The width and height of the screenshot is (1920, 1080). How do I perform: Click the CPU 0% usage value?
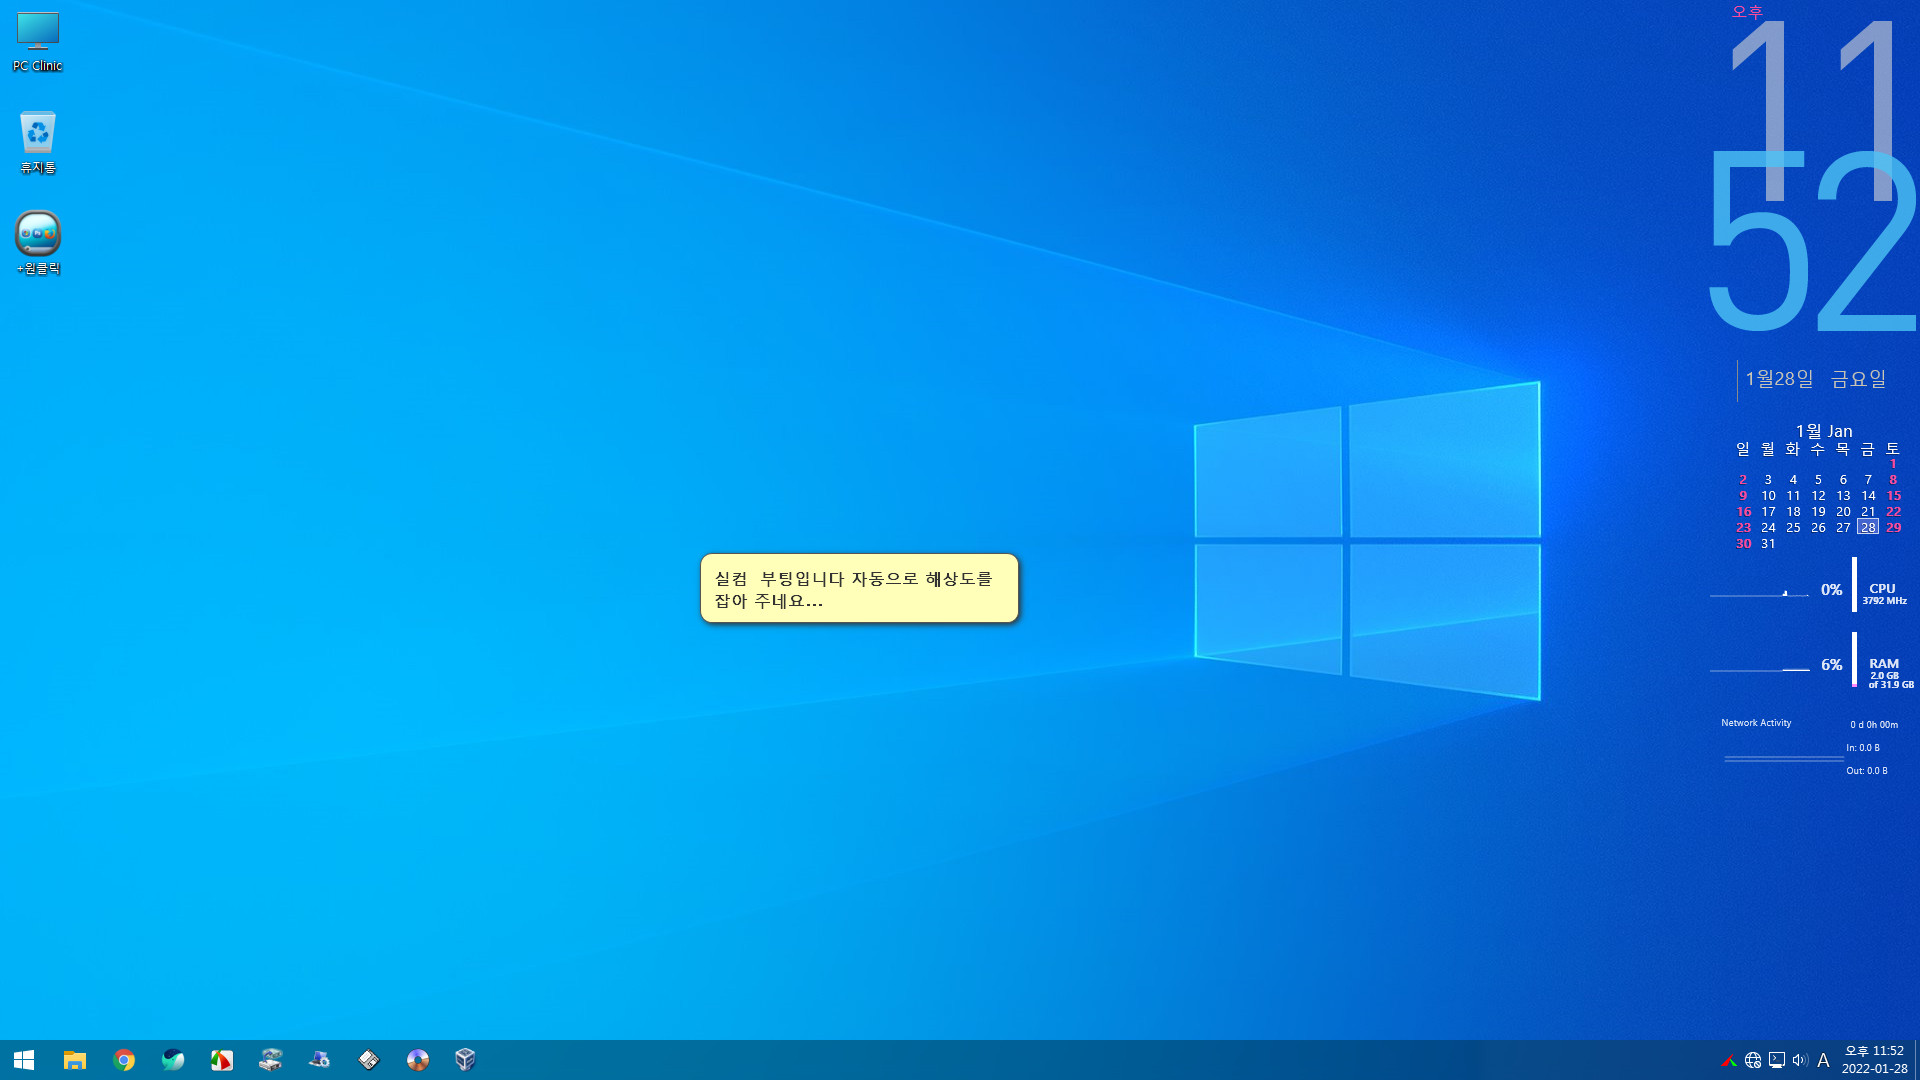pyautogui.click(x=1831, y=590)
